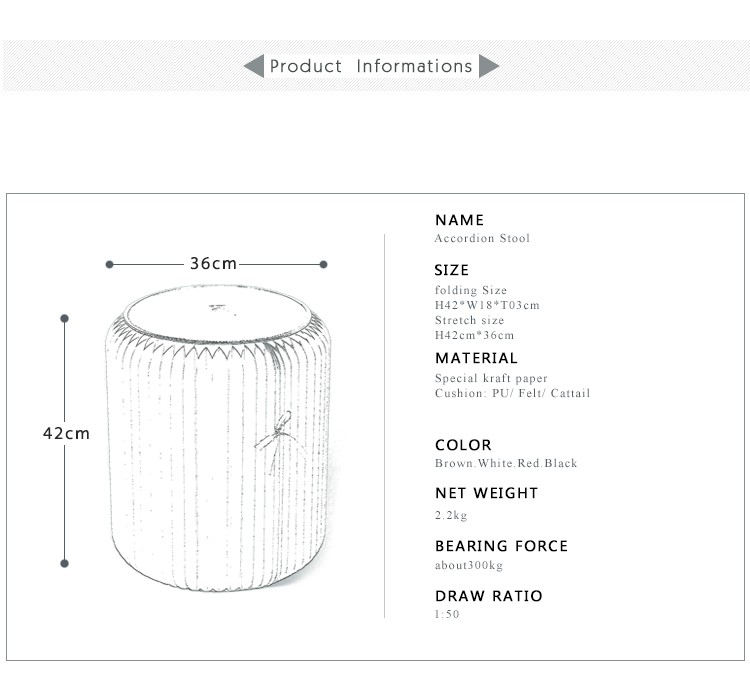Click the round seat cushion on the stool
Image resolution: width=750 pixels, height=691 pixels.
218,314
